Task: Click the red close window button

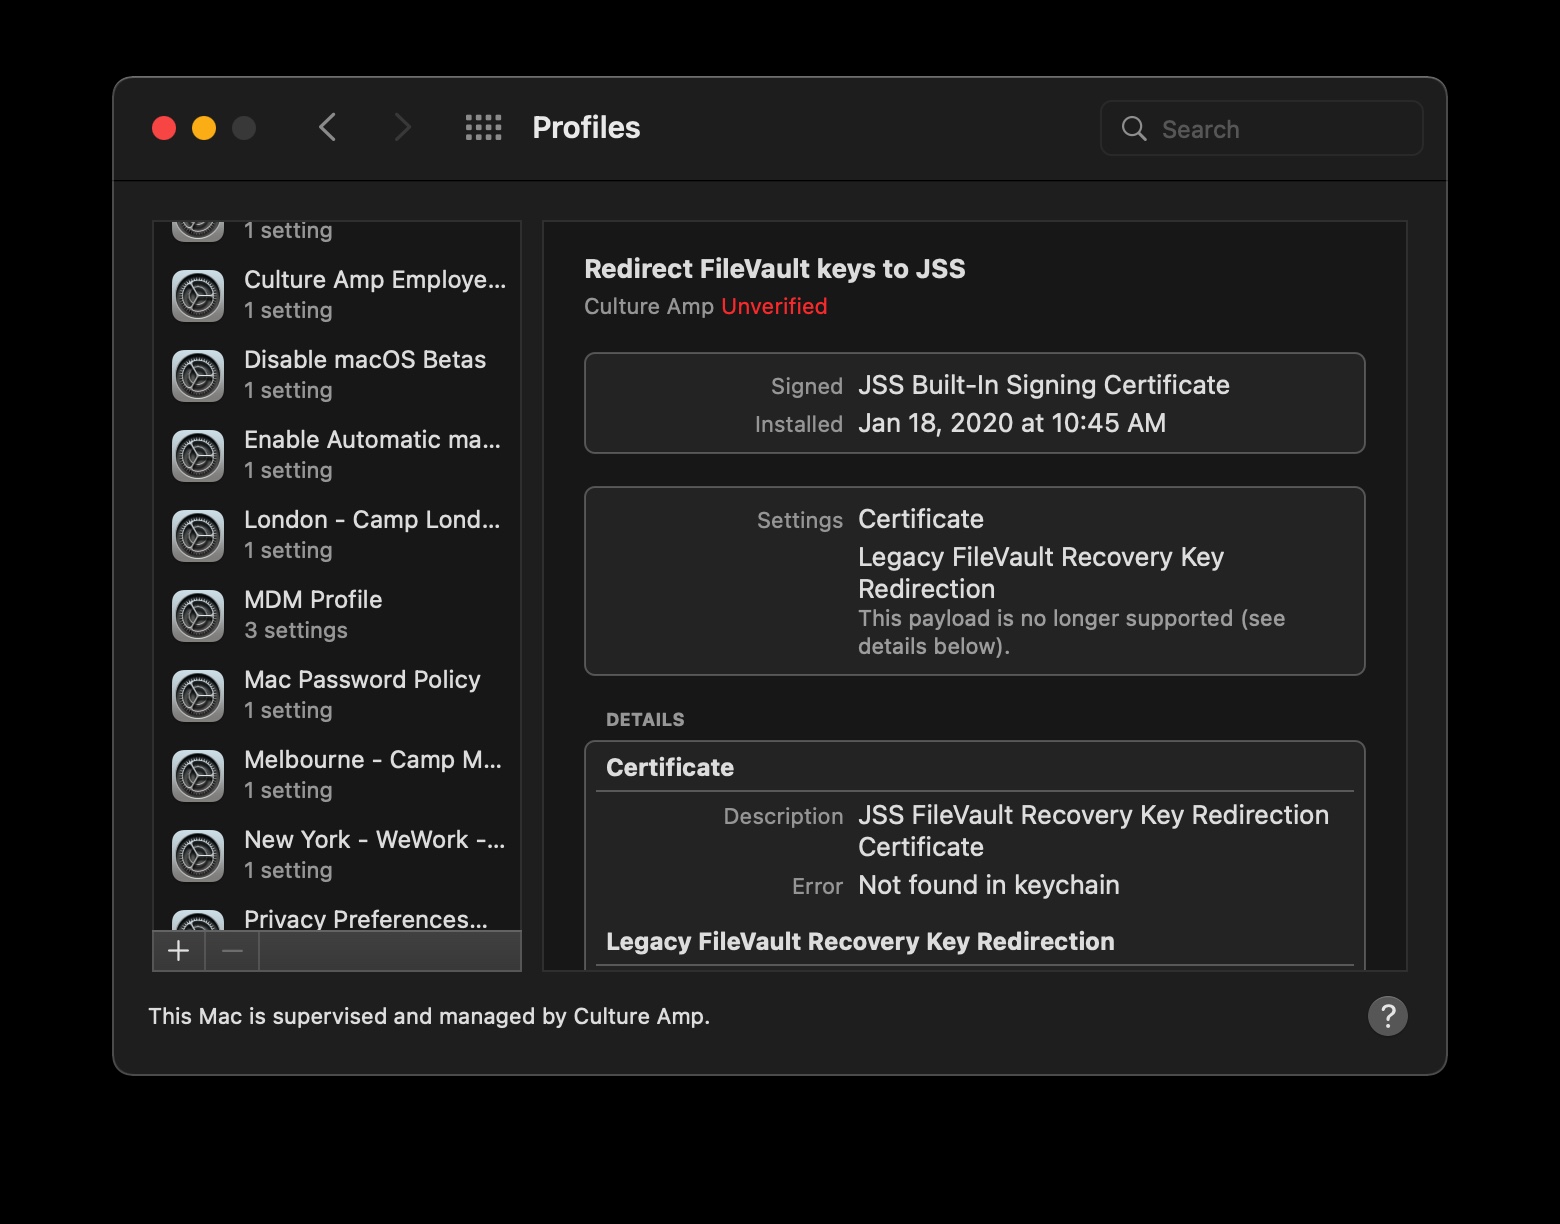Action: [x=164, y=128]
